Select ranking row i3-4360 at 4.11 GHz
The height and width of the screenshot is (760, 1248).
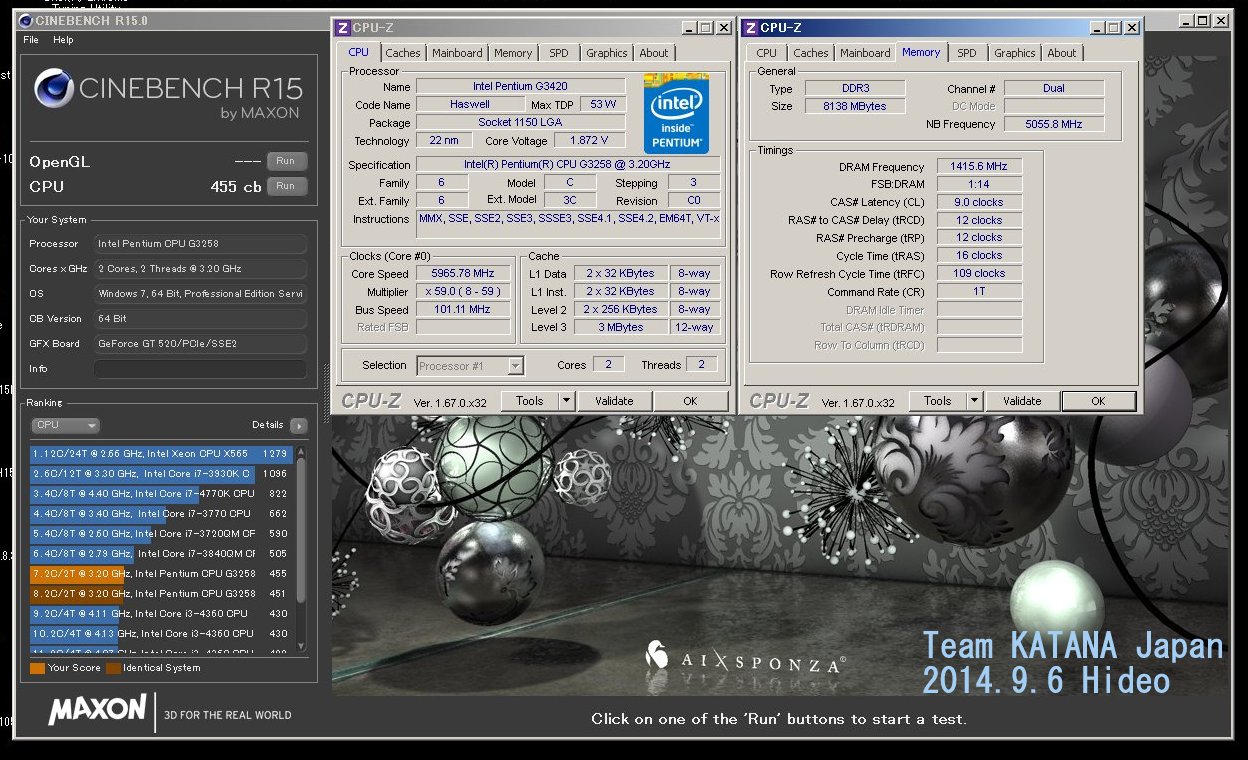click(161, 614)
